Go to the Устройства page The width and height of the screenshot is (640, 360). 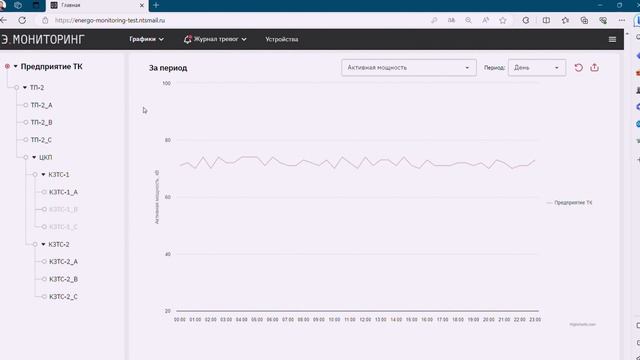click(x=282, y=39)
